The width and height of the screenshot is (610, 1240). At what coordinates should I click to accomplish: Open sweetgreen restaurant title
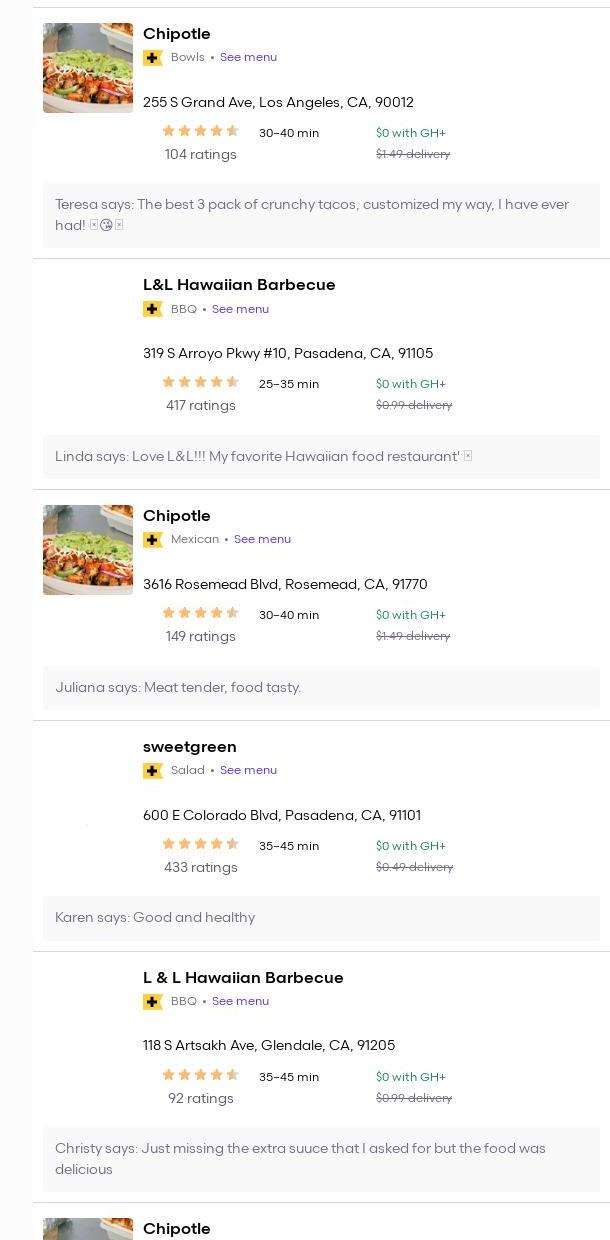click(190, 747)
